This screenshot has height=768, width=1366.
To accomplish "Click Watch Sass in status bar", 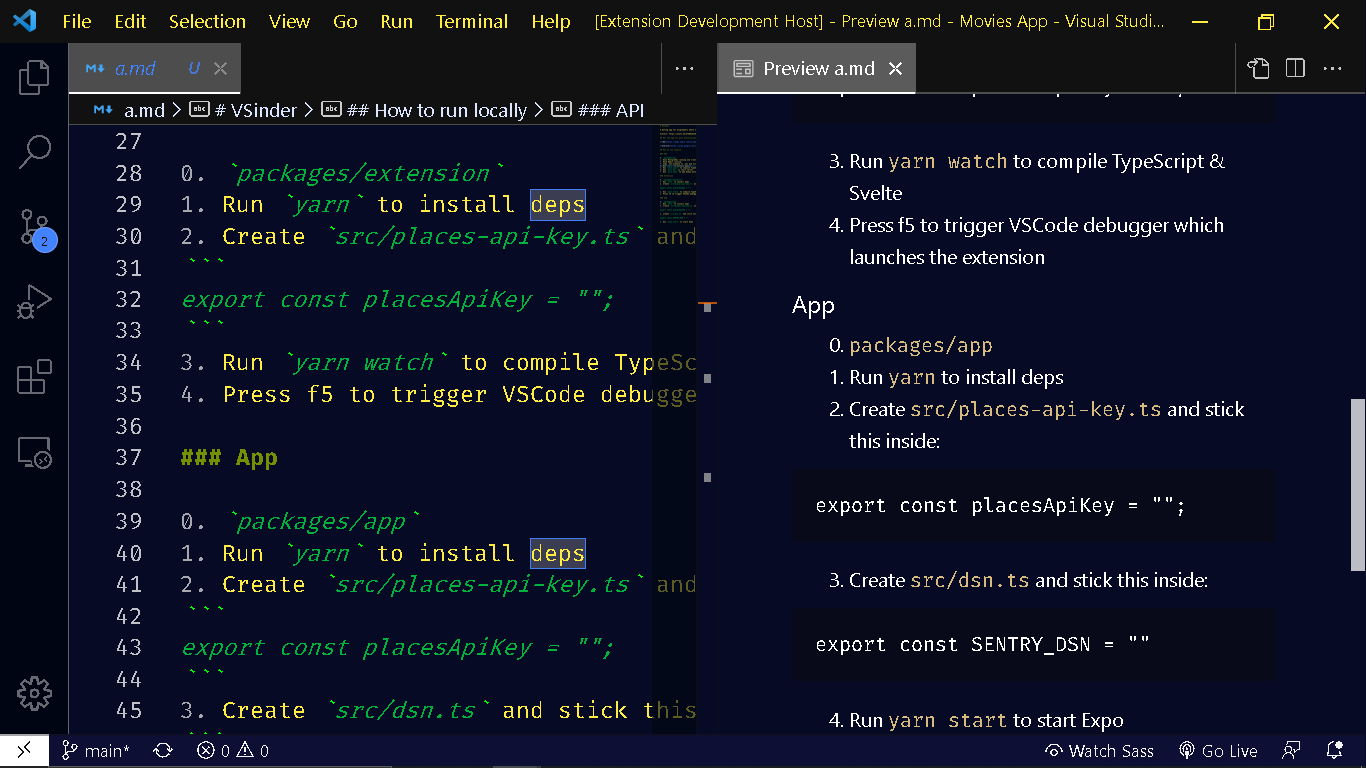I will coord(1099,751).
